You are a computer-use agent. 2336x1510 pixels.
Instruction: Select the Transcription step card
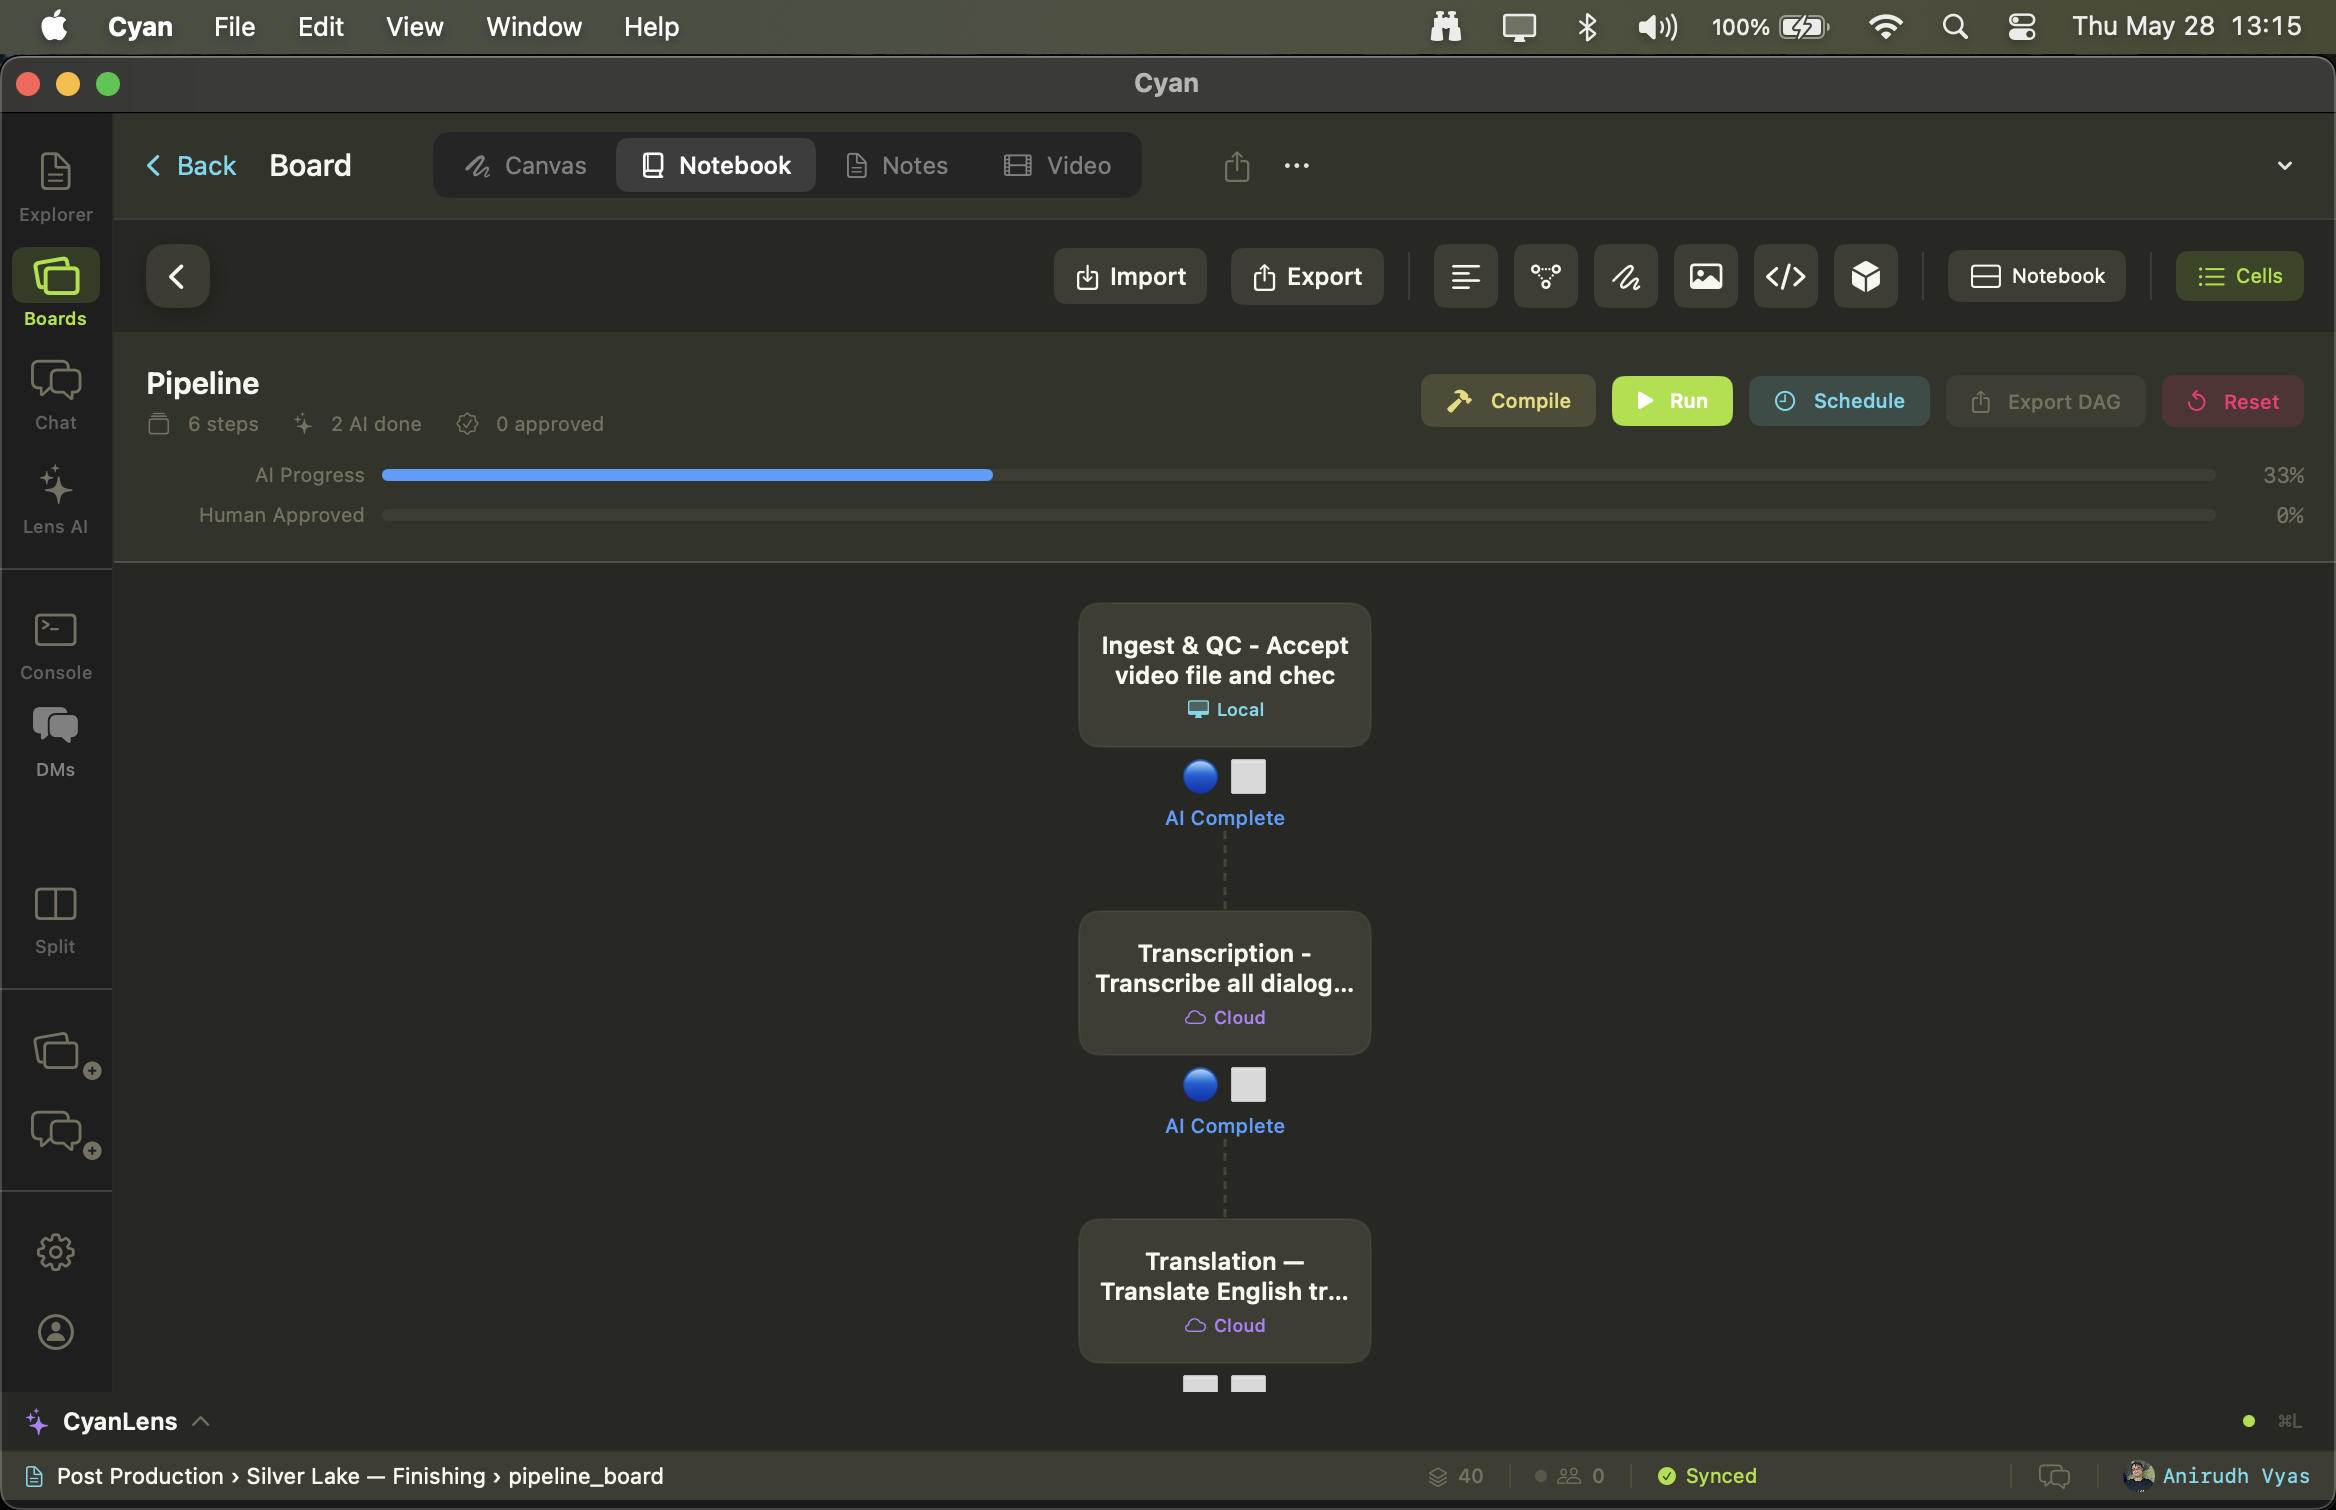[x=1225, y=983]
